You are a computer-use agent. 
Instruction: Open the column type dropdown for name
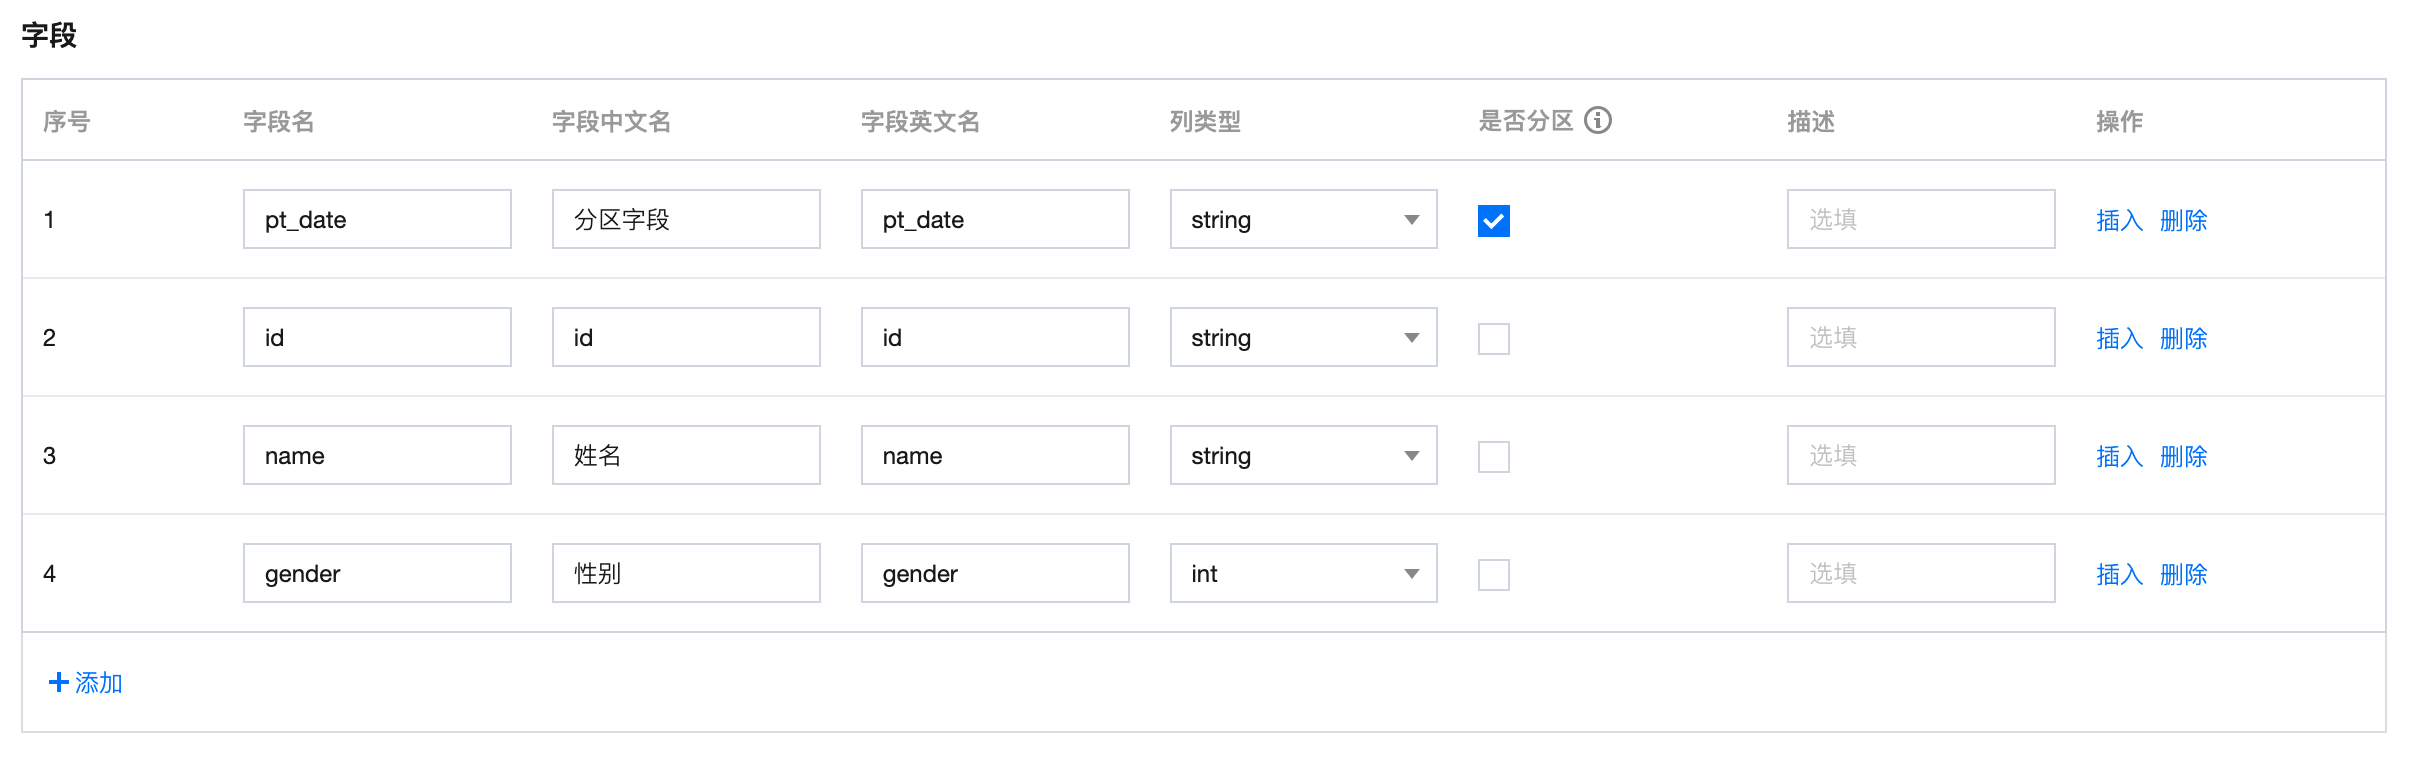(1303, 456)
